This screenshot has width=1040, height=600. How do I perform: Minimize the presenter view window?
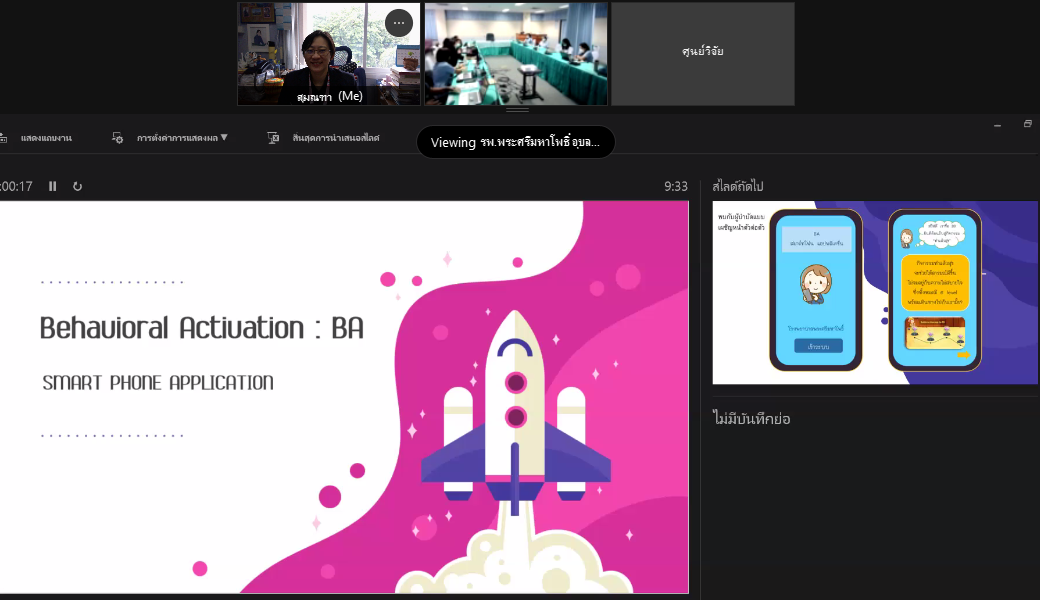pos(997,125)
